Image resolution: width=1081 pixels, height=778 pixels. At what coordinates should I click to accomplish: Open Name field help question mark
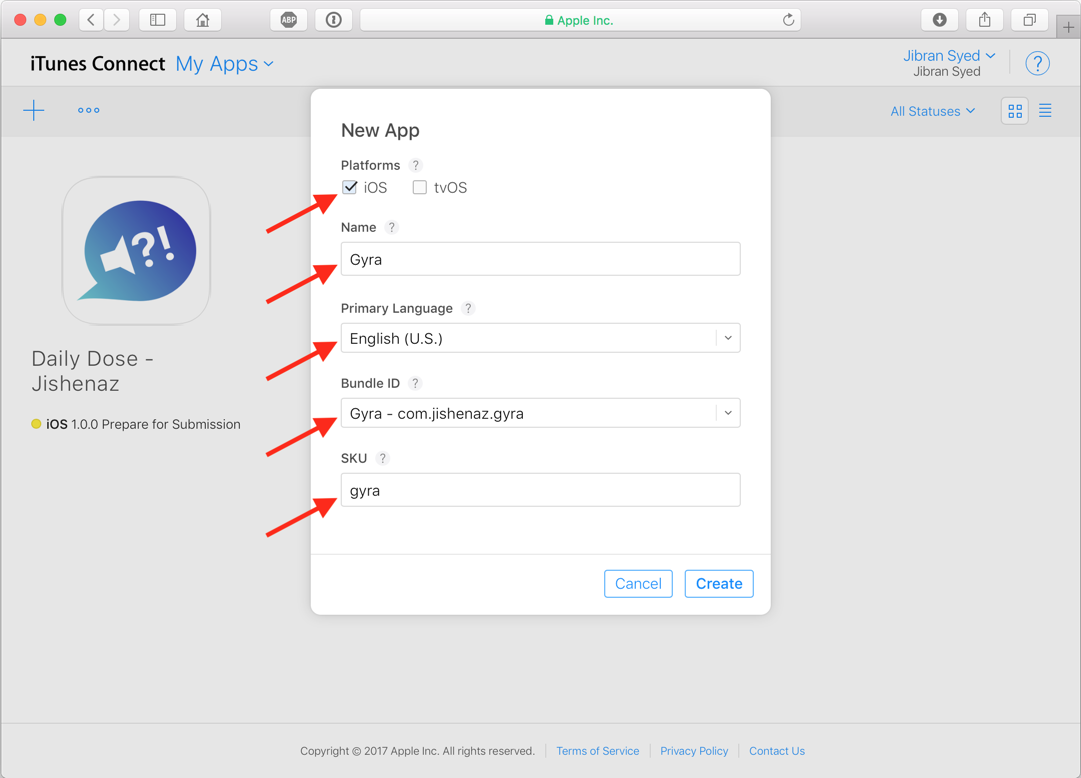point(392,227)
